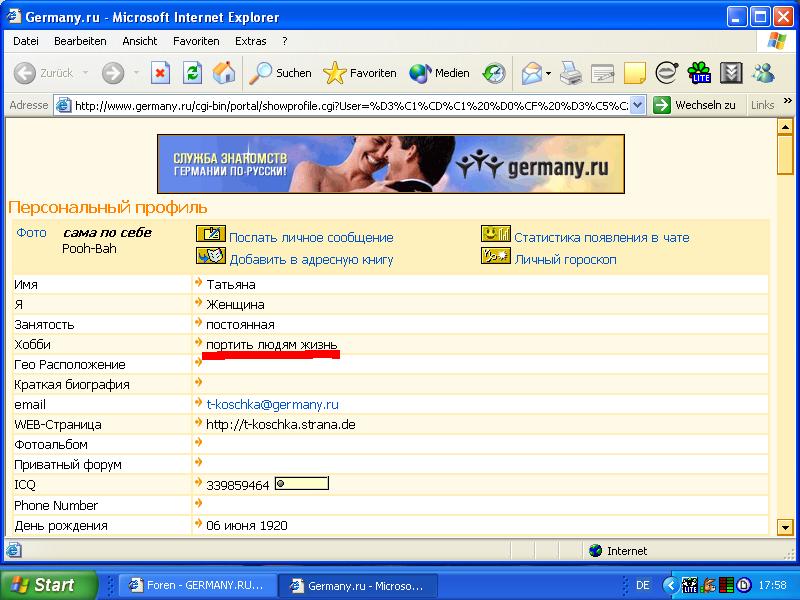
Task: Click the personal horoscope icon
Action: point(495,255)
